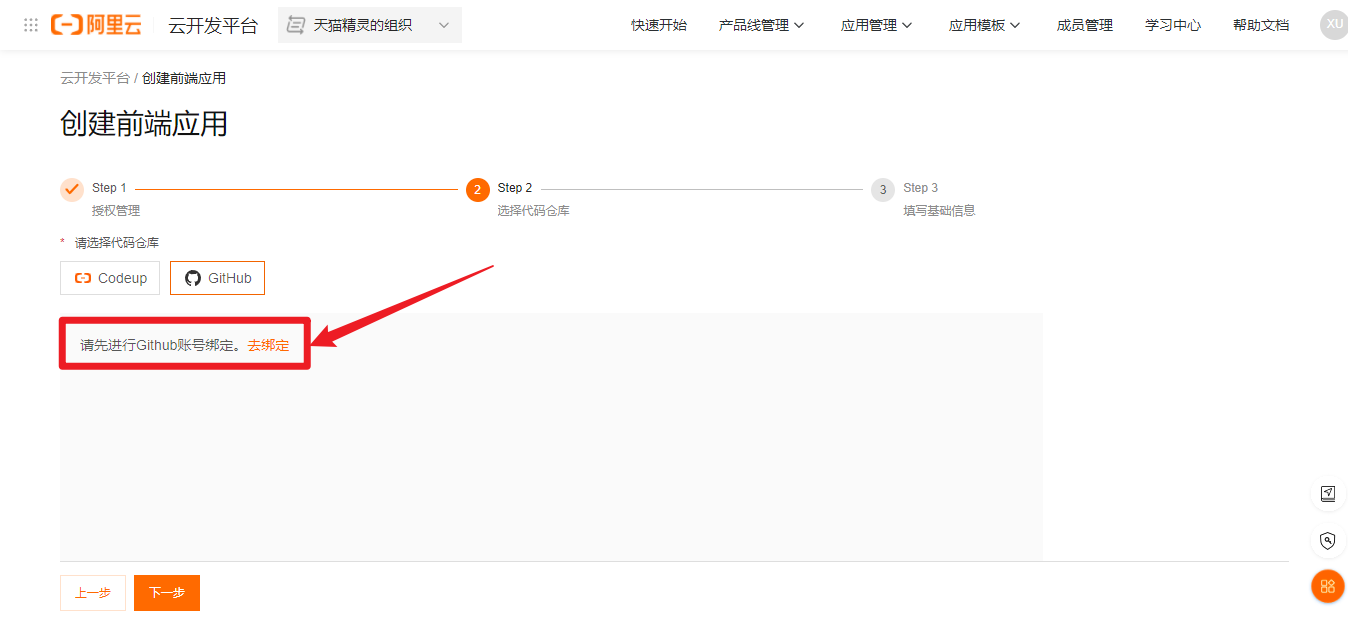Click the Step 1 completed checkmark
This screenshot has width=1348, height=625.
[x=72, y=189]
